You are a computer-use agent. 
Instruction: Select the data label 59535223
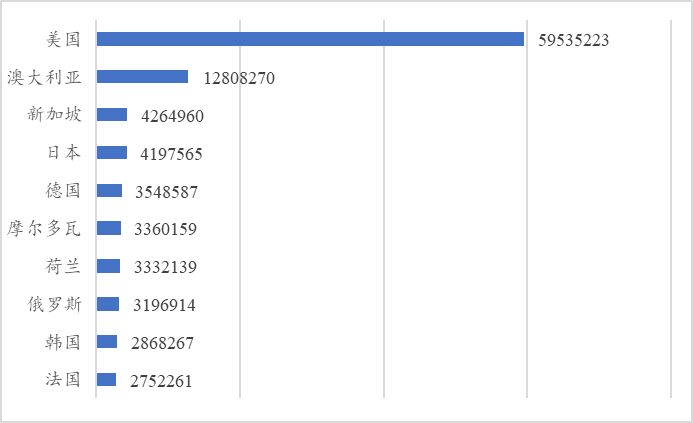573,40
